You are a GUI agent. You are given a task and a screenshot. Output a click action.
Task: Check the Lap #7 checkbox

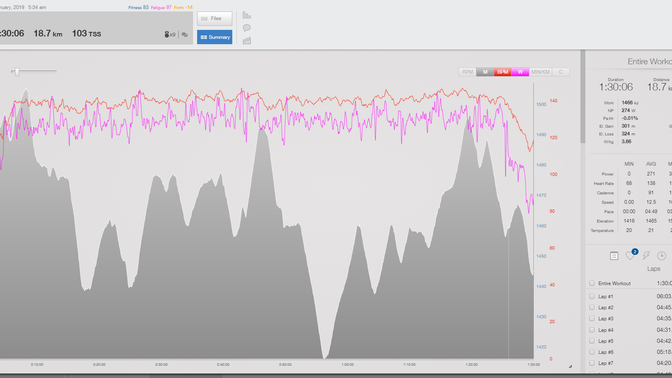click(x=592, y=363)
